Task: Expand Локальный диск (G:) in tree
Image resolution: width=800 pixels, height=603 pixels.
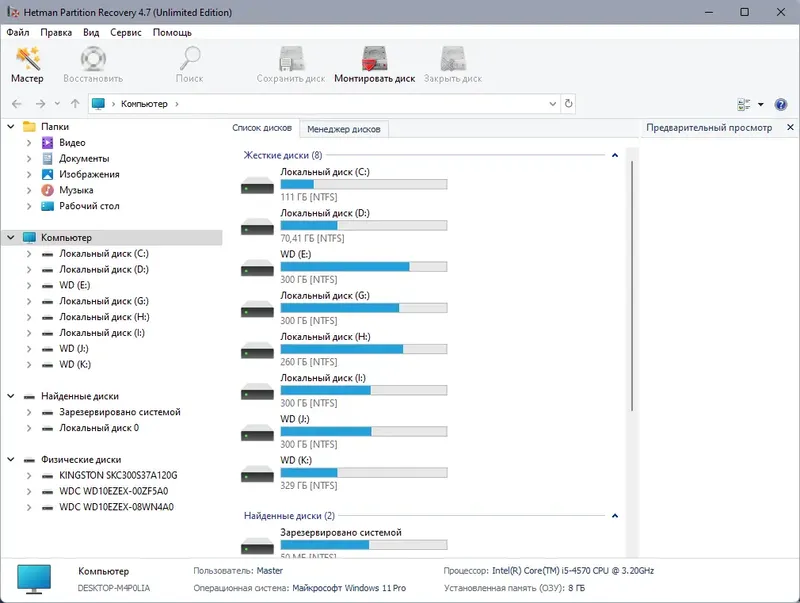Action: click(x=29, y=302)
